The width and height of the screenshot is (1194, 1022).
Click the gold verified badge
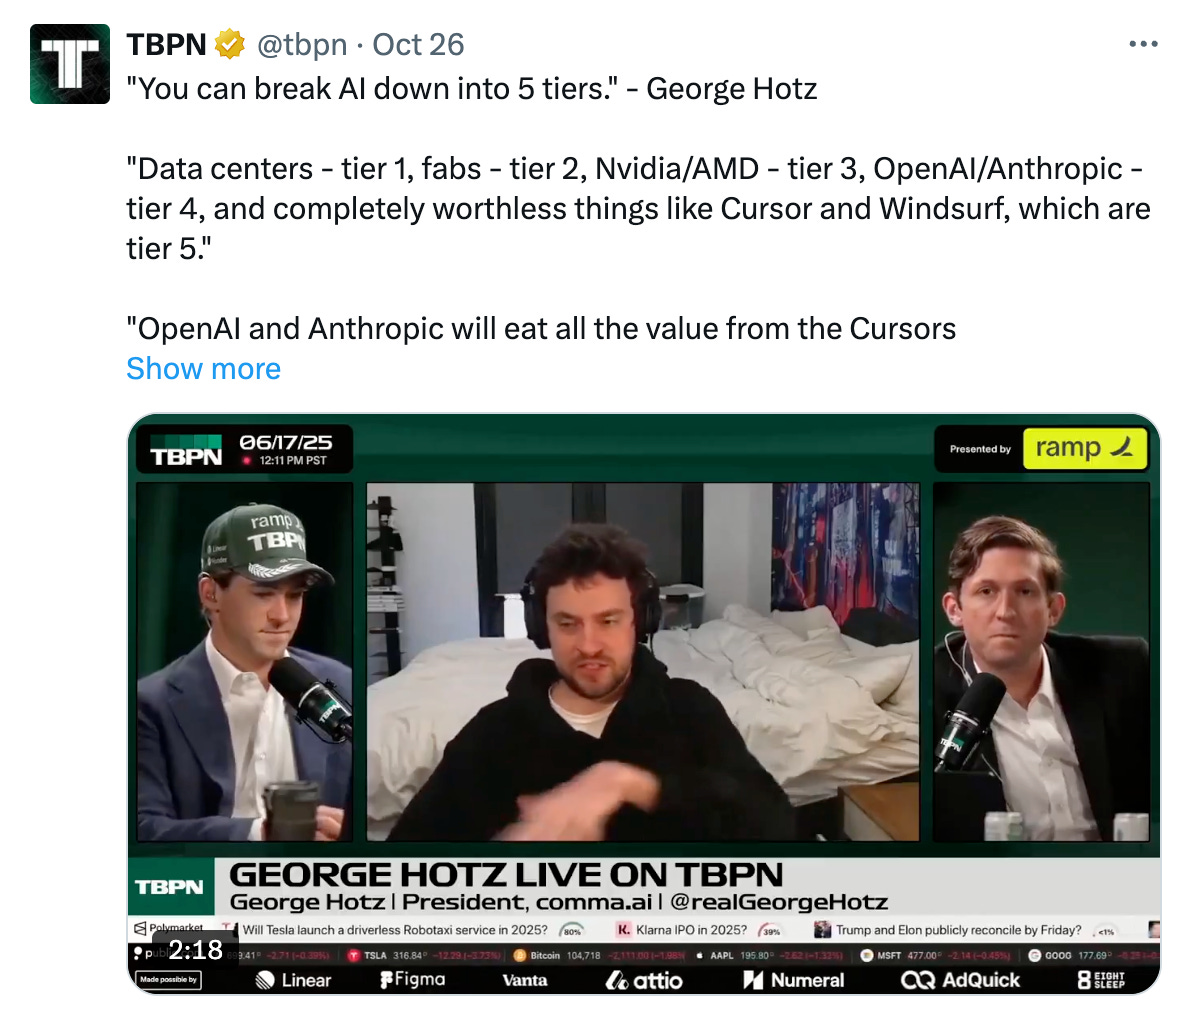pos(229,45)
